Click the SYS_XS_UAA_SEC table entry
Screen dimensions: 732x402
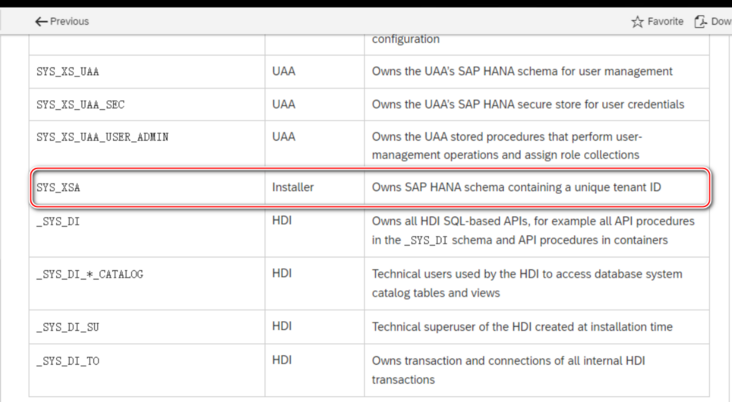pyautogui.click(x=81, y=104)
